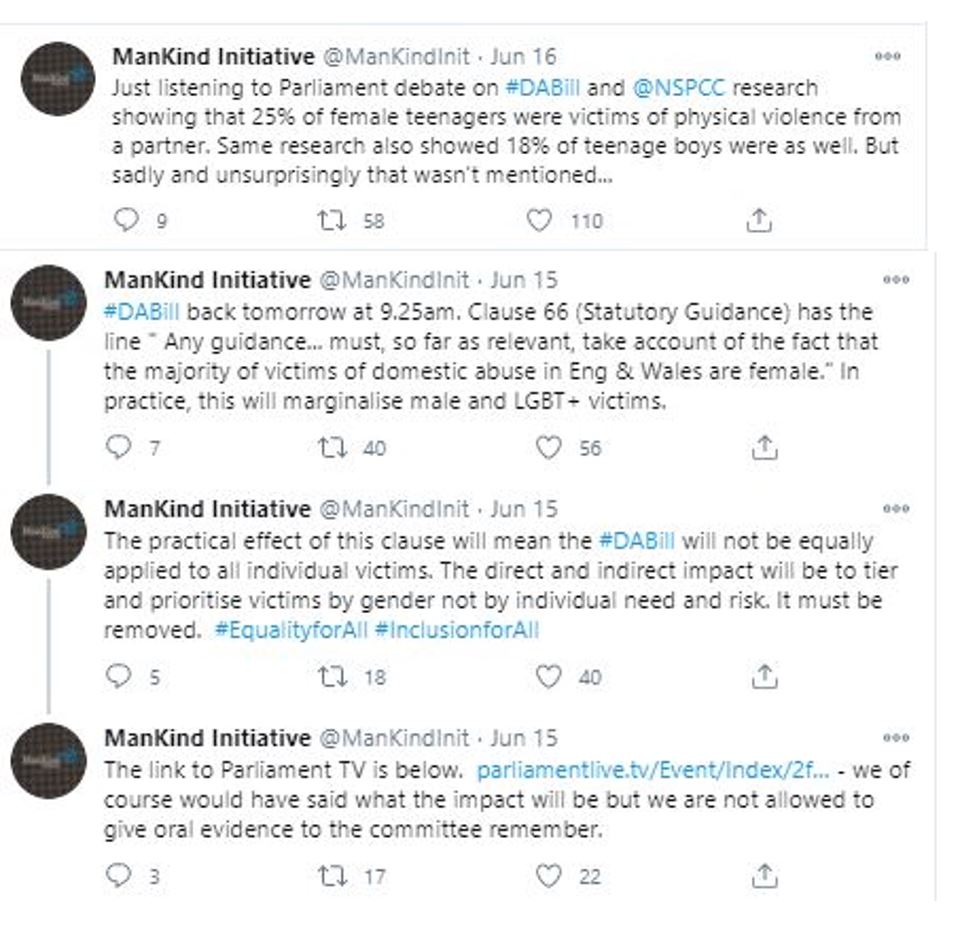
Task: Open @ManKindInit handle in the last tweet
Action: pos(393,738)
